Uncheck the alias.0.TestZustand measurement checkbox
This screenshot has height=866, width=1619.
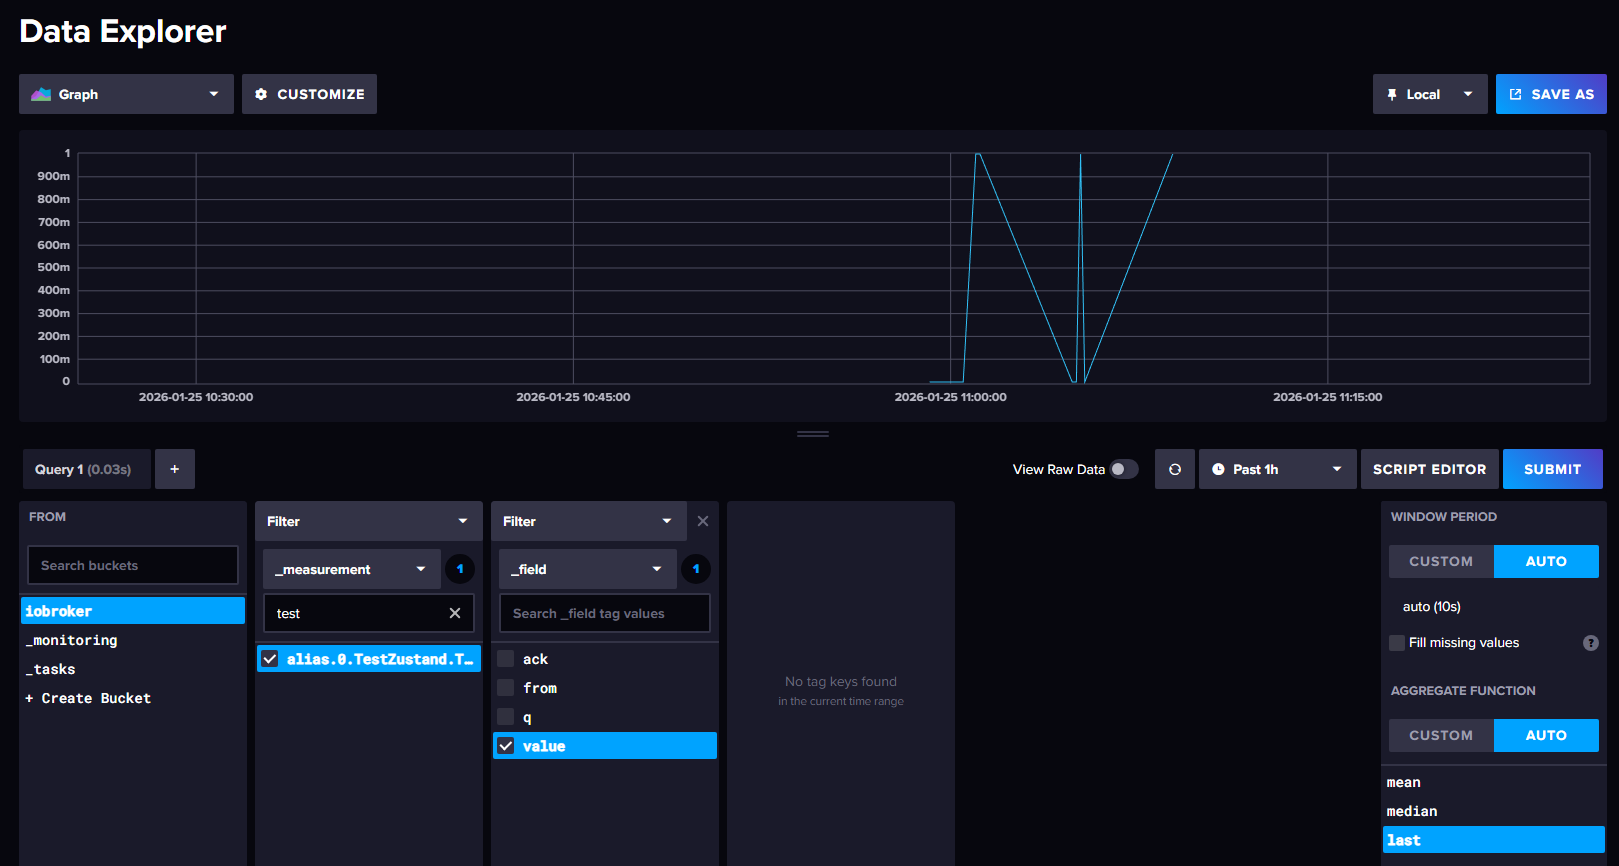[x=270, y=659]
